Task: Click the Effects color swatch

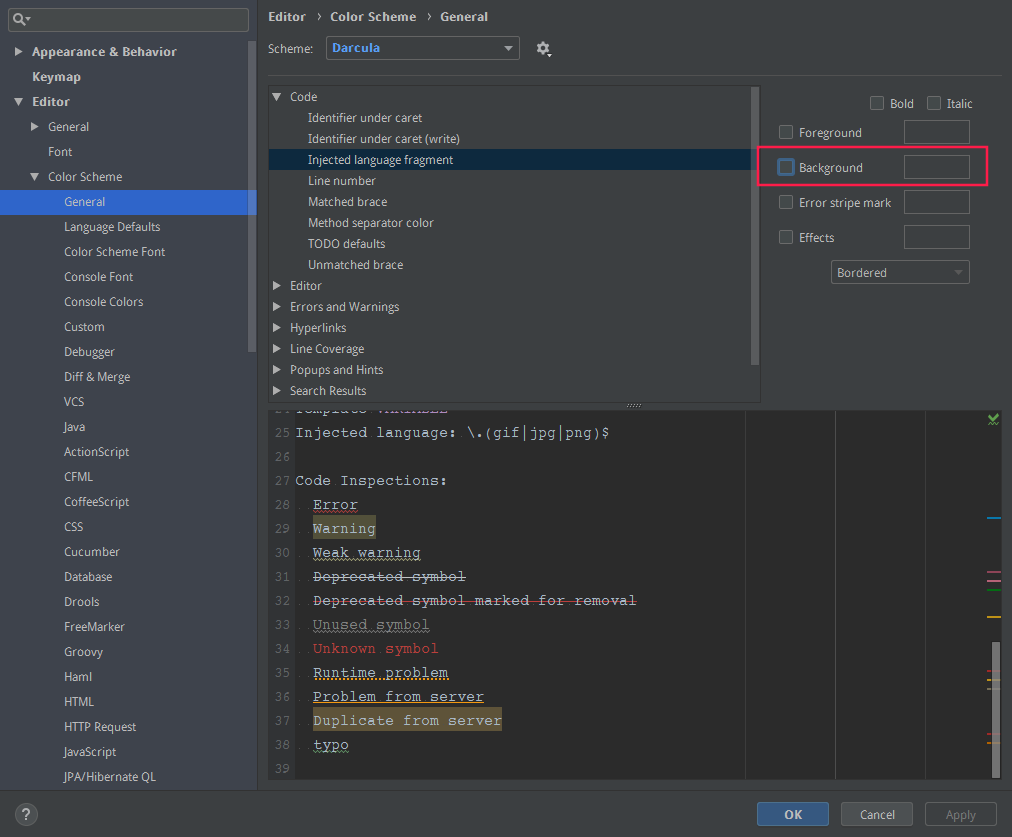Action: pos(936,237)
